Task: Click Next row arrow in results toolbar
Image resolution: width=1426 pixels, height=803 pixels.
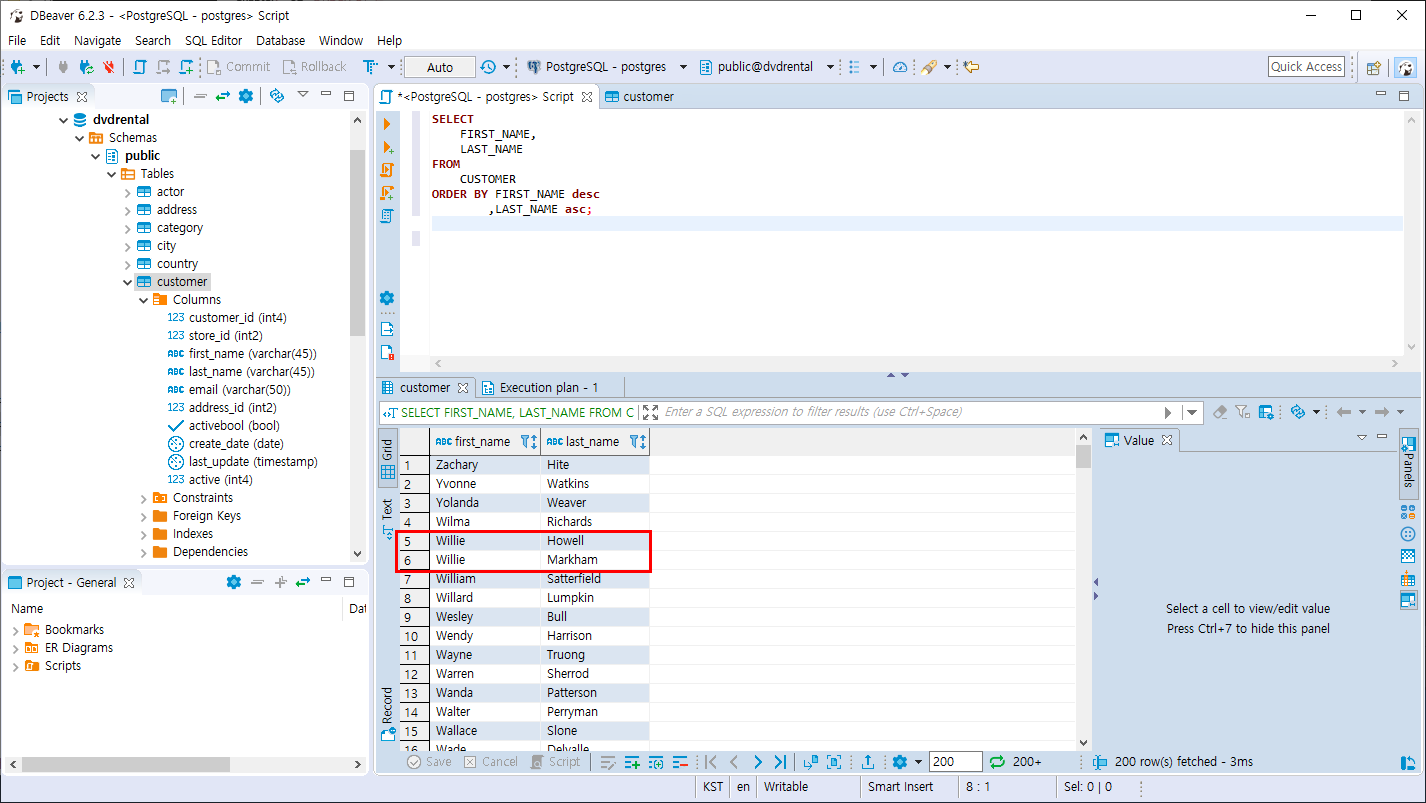Action: [757, 762]
